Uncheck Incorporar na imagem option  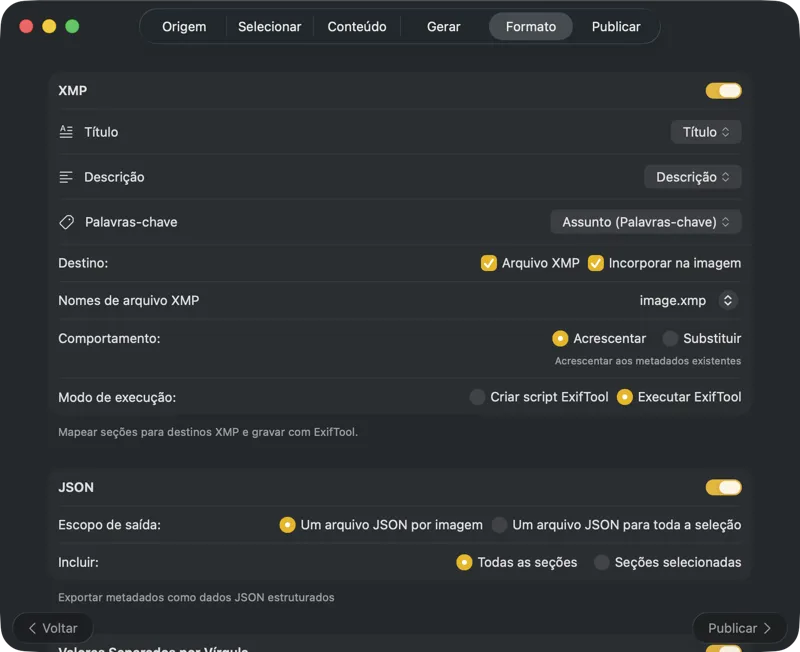coord(596,263)
